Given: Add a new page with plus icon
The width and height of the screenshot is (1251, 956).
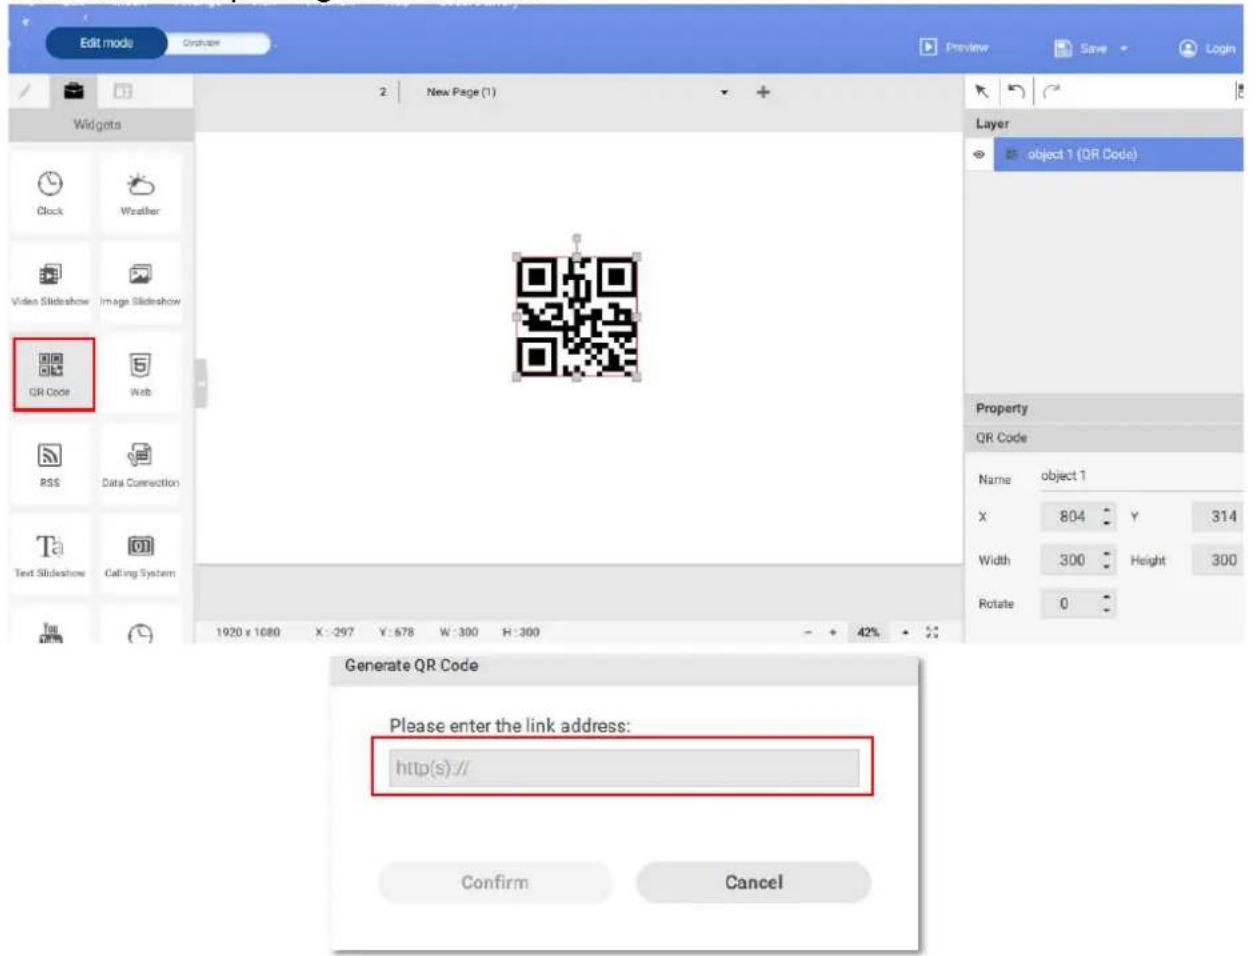Looking at the screenshot, I should coord(763,92).
